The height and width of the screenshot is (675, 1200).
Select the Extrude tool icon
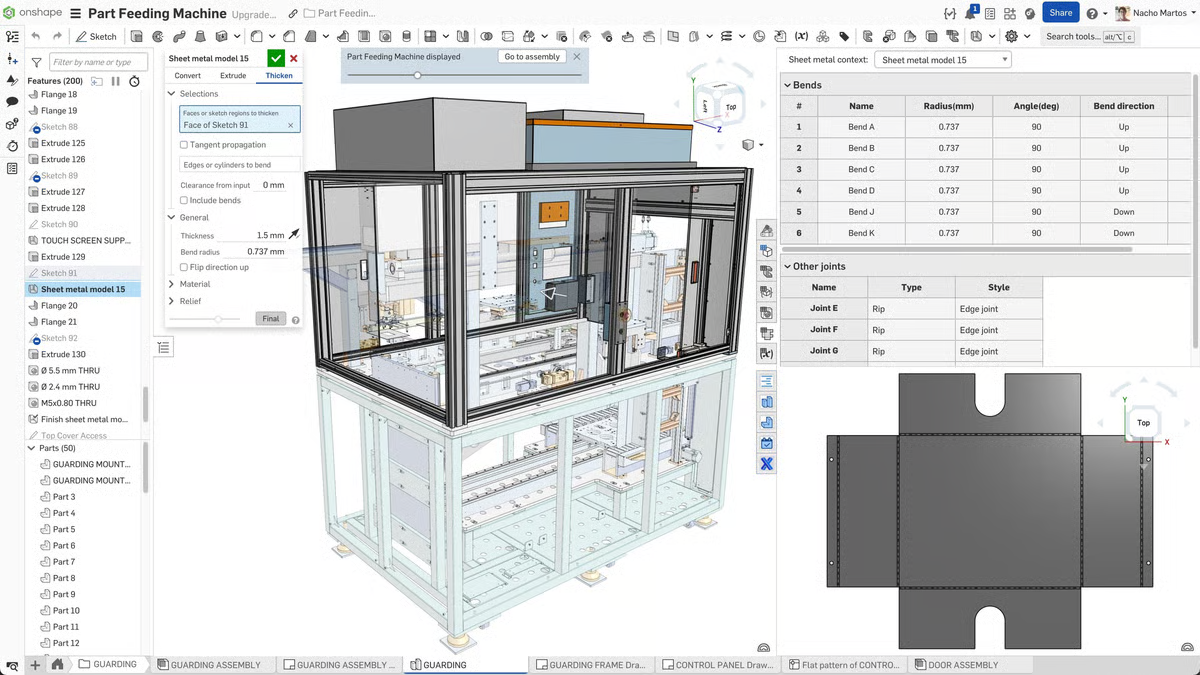(137, 36)
